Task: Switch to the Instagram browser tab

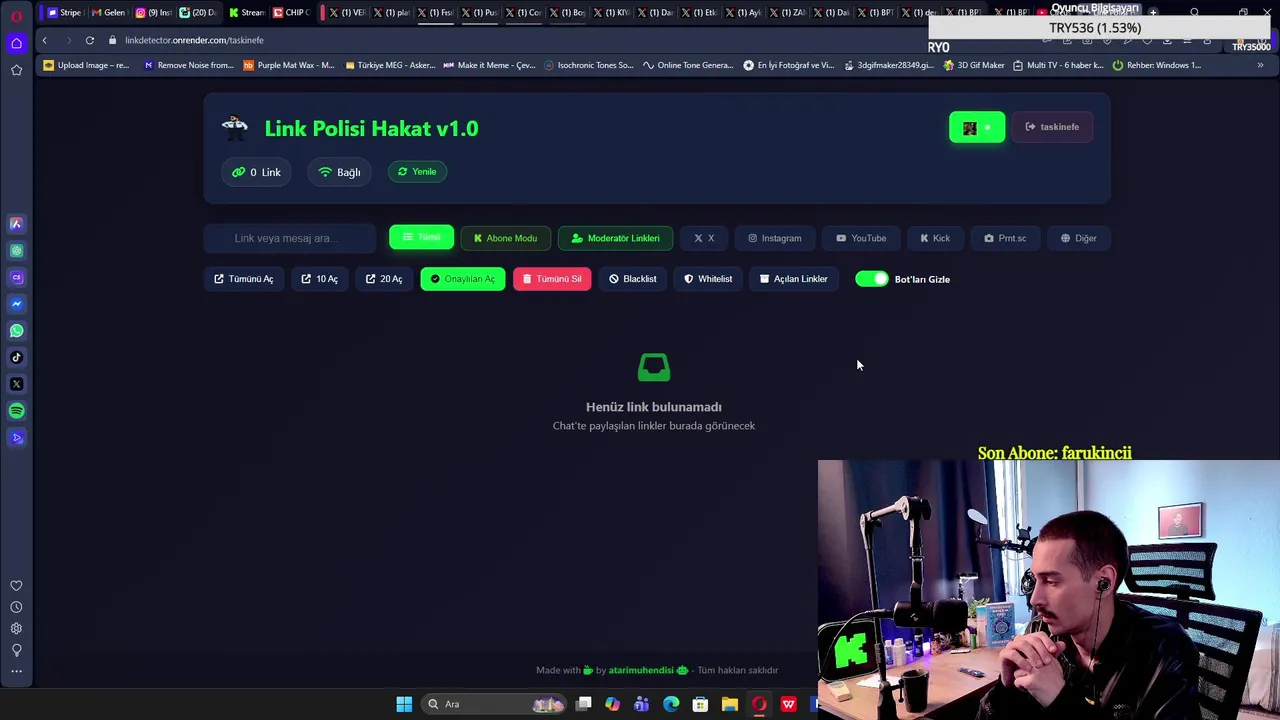Action: tap(153, 13)
